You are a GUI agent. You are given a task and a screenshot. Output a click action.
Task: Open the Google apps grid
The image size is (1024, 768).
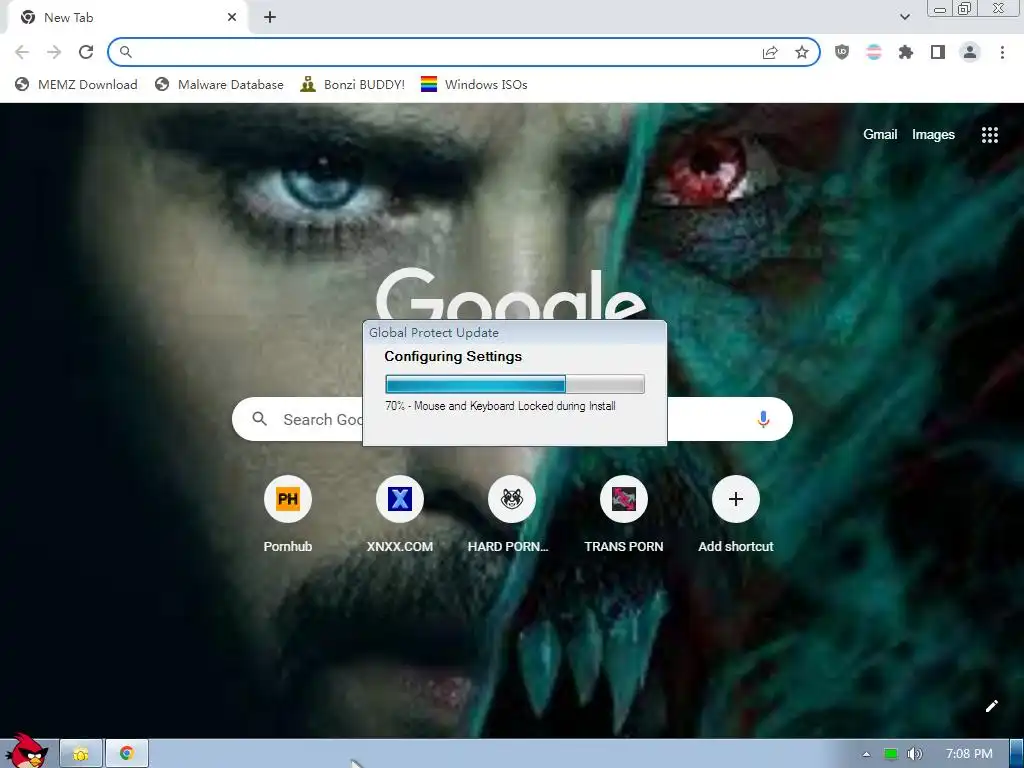[x=989, y=135]
